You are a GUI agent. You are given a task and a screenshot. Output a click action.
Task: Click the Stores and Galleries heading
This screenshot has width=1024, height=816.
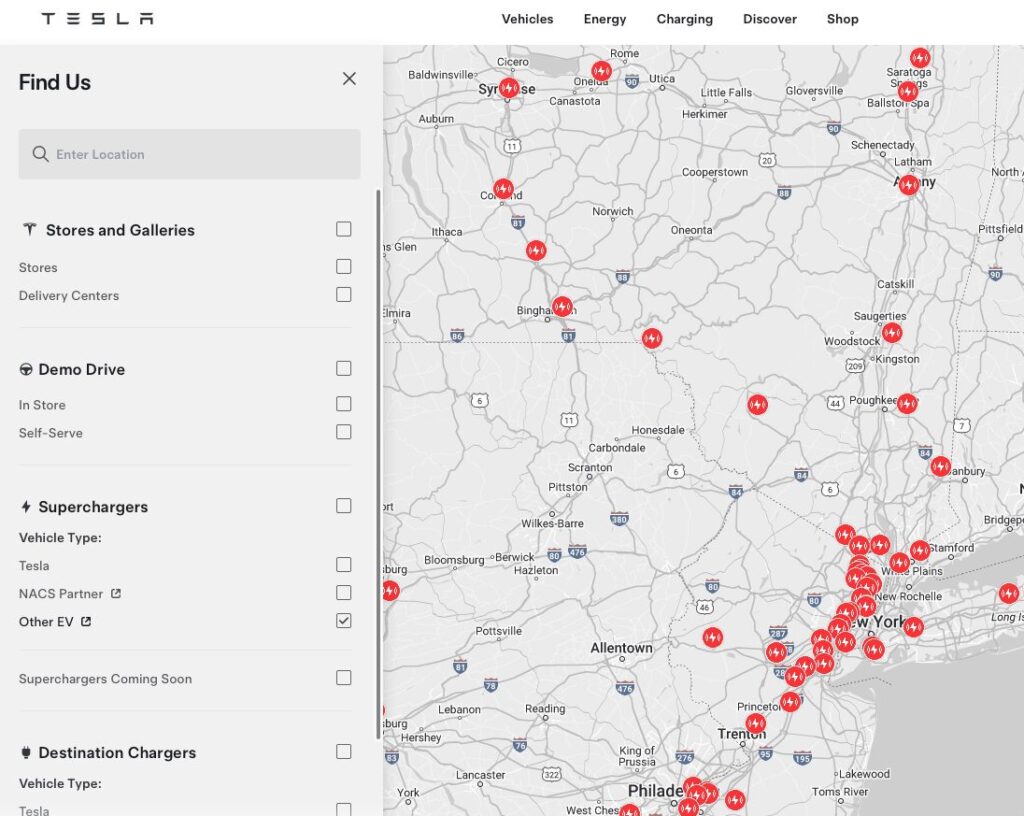coord(120,230)
